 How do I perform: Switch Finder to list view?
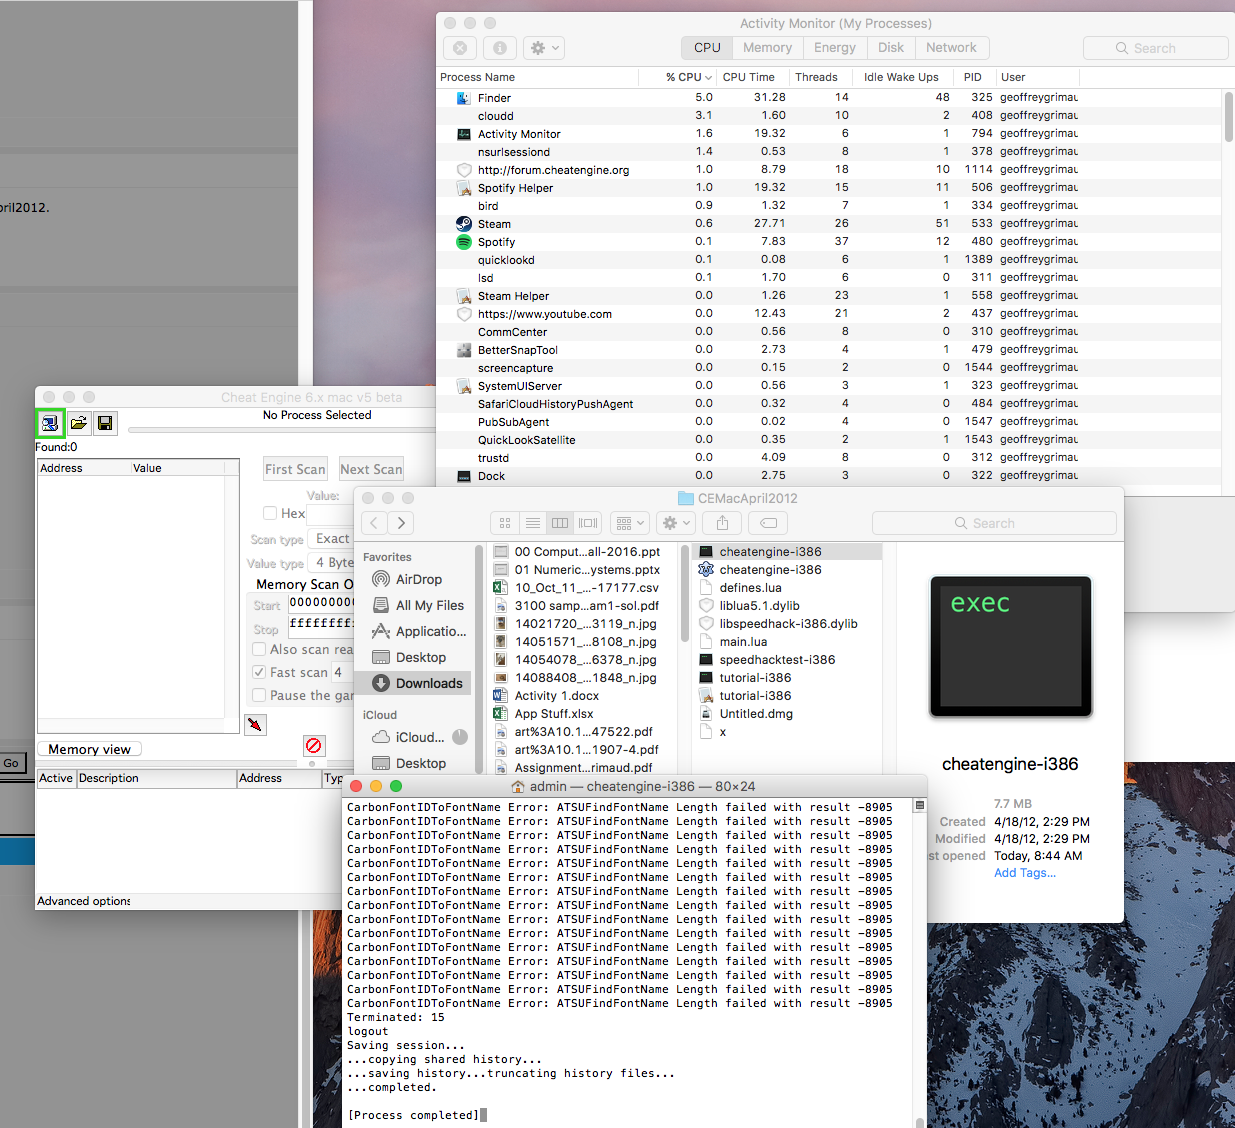533,523
